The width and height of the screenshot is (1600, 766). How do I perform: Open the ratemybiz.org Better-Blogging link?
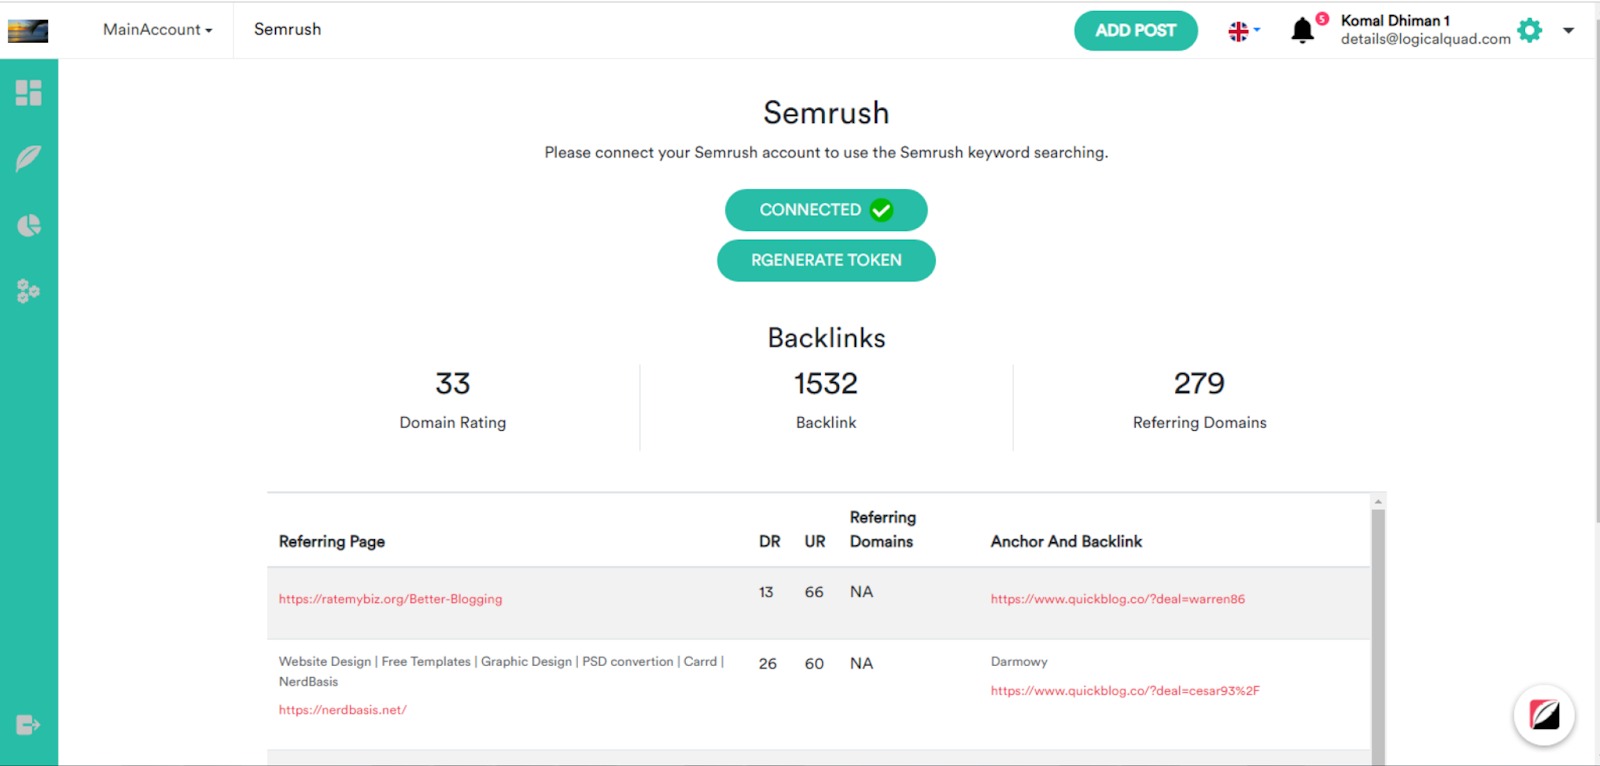pyautogui.click(x=390, y=599)
